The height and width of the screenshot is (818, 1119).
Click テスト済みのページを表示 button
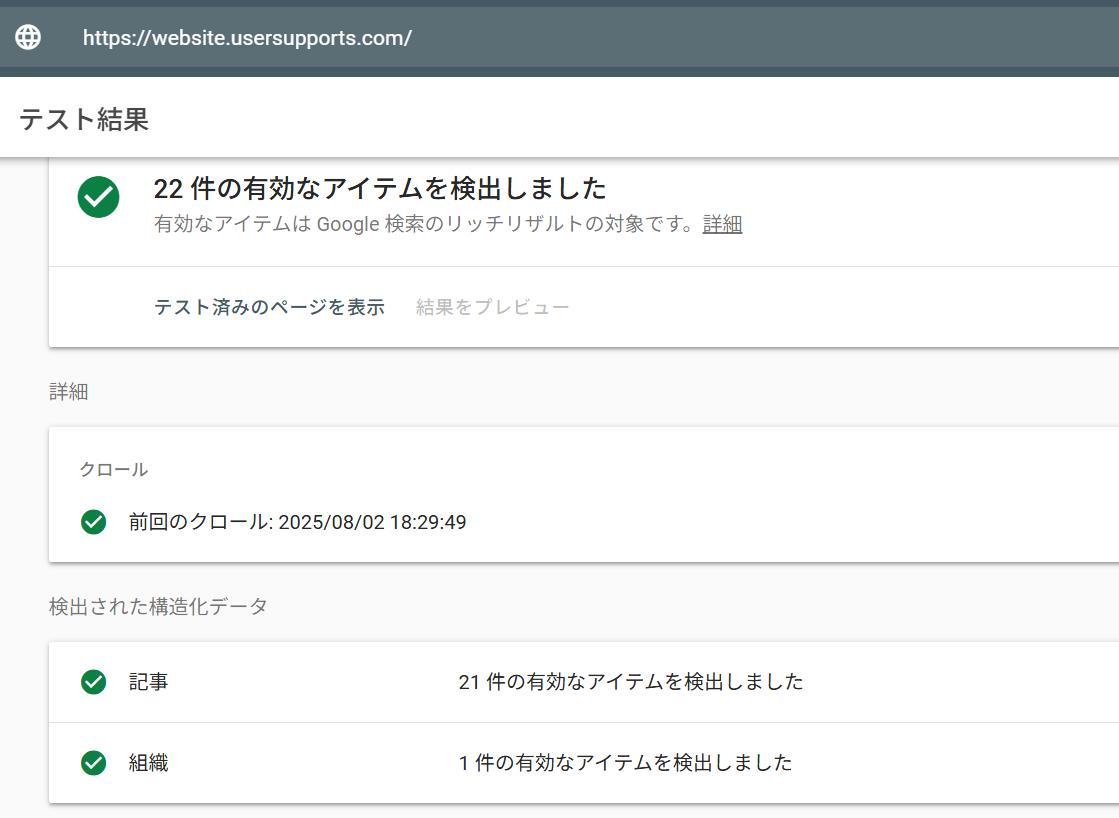(x=269, y=307)
